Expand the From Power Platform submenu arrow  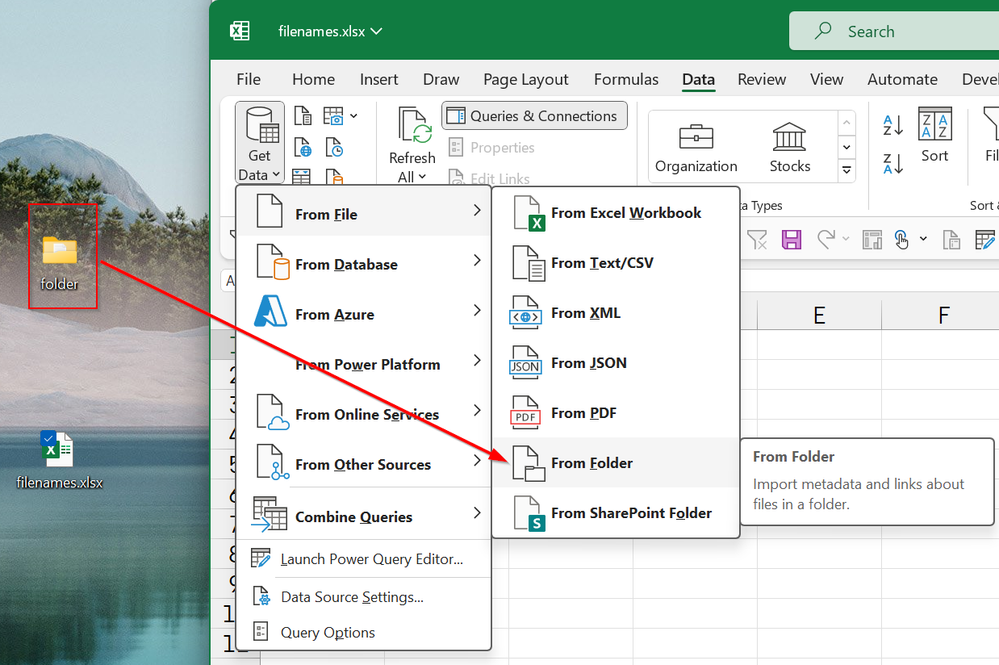click(477, 361)
